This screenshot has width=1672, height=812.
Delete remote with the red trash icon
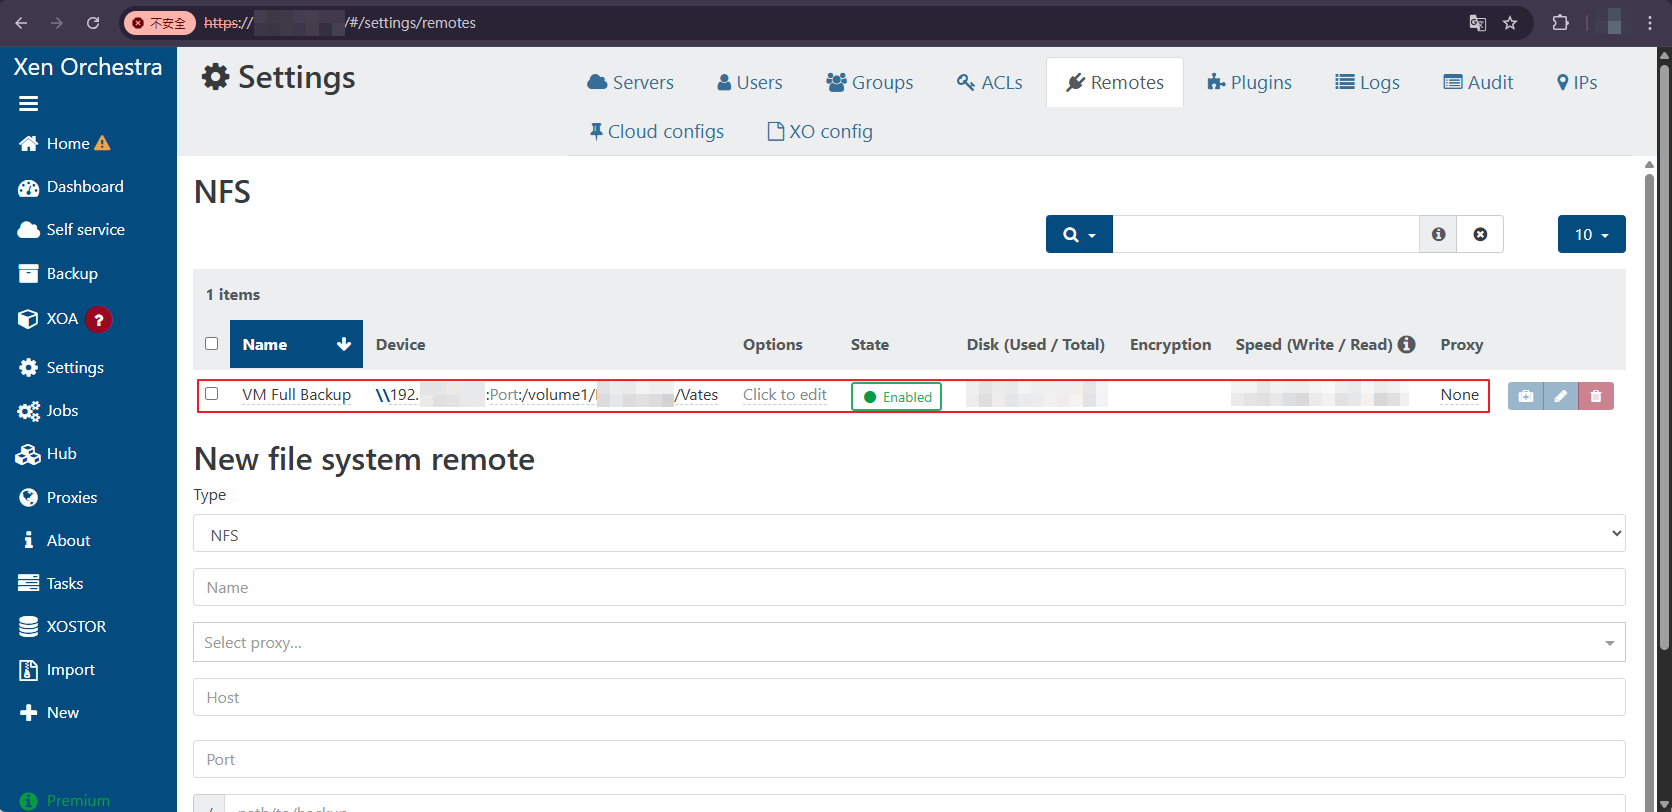[1596, 396]
